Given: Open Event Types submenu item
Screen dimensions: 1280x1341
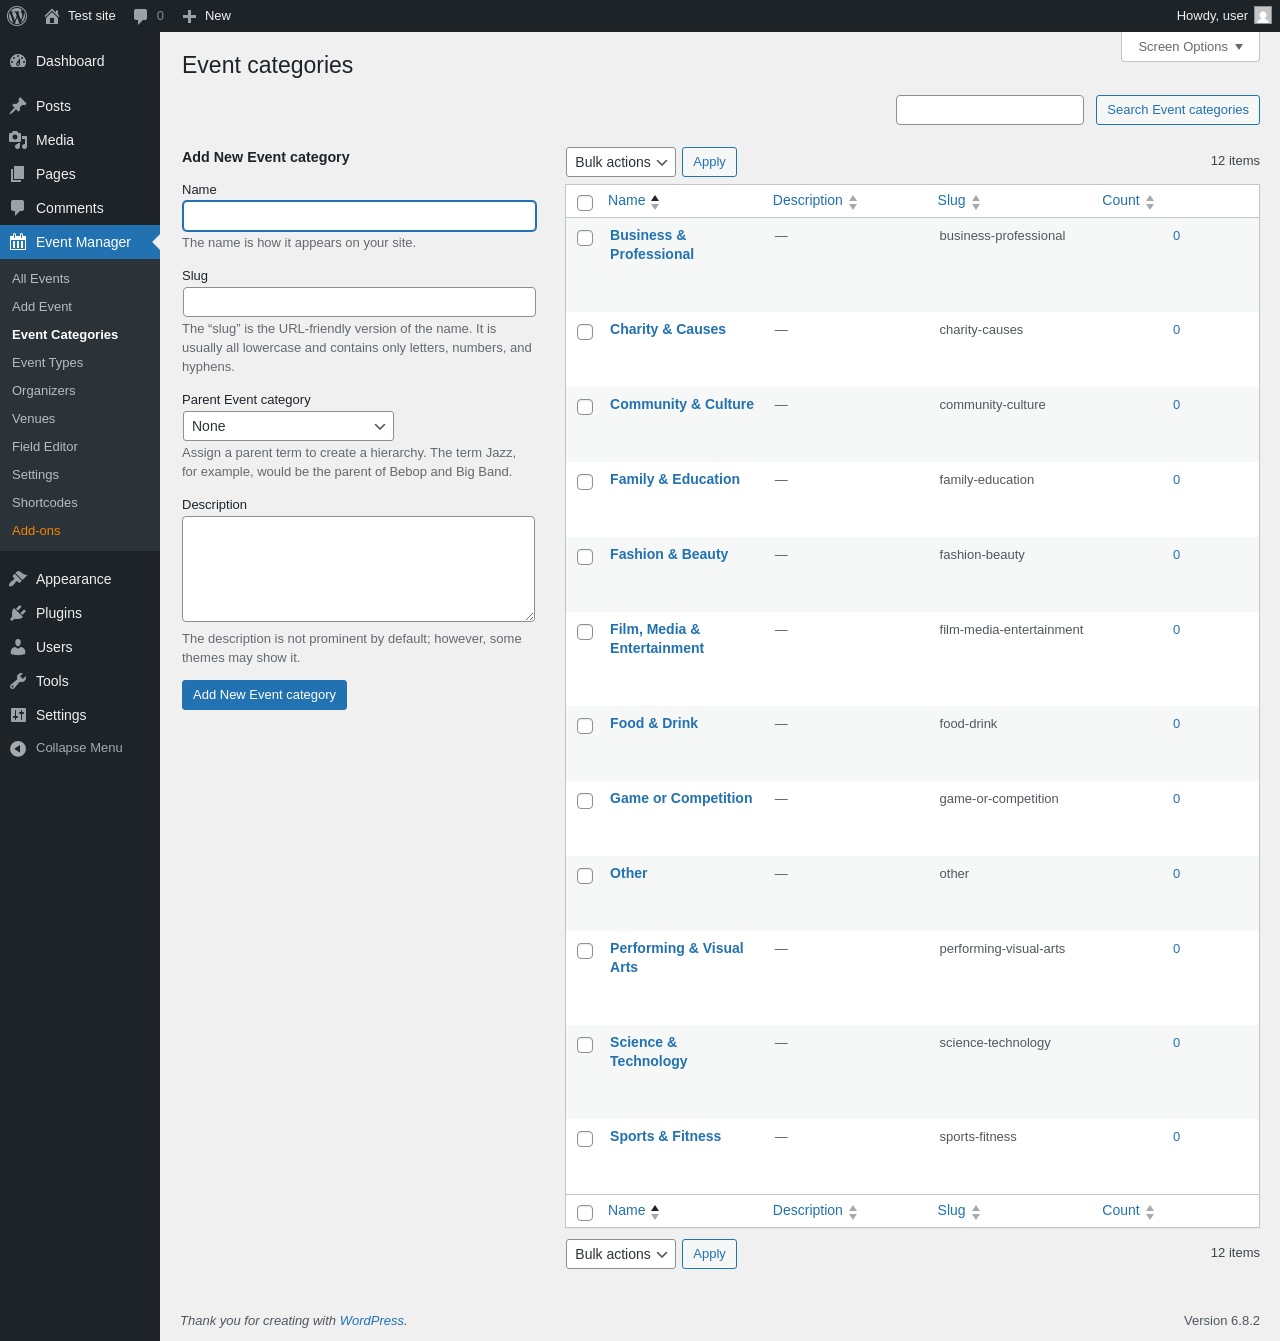Looking at the screenshot, I should pos(47,363).
